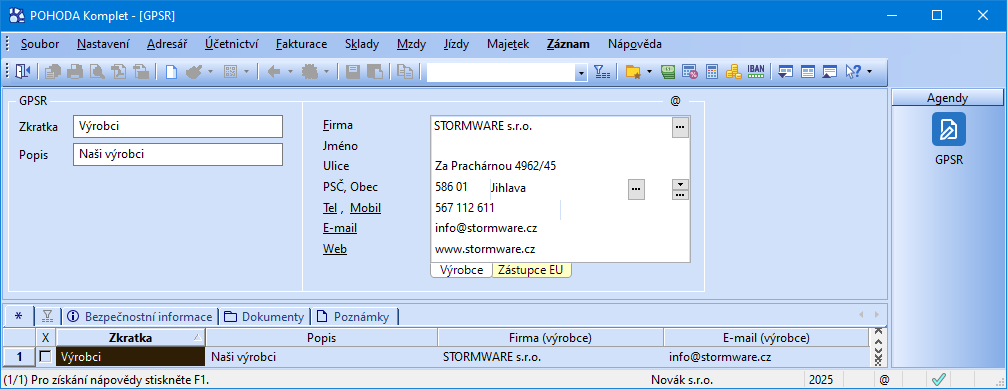Click info@stormware.cz cell in the table
This screenshot has height=389, width=1007.
coord(766,357)
